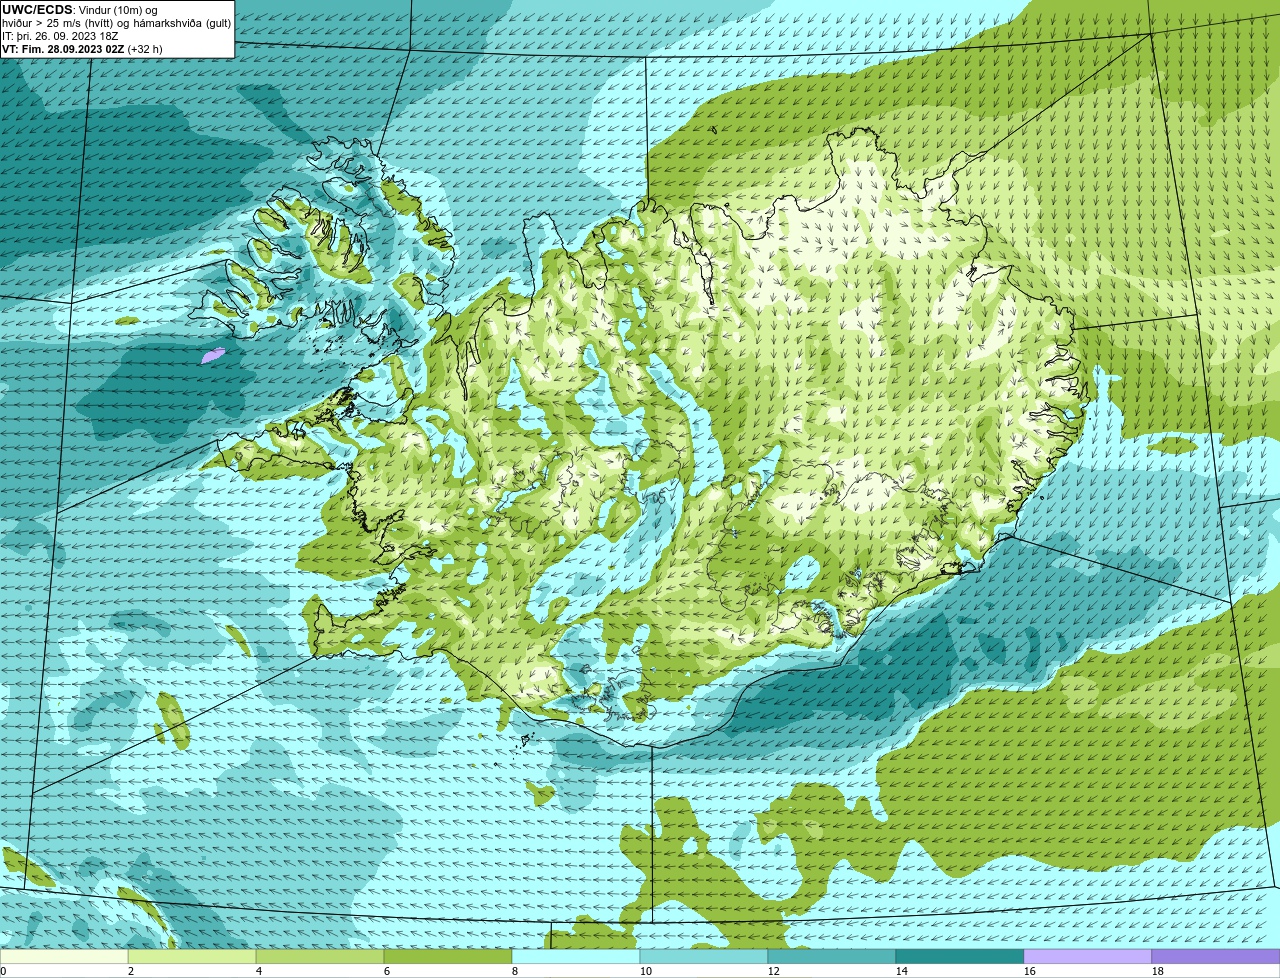
Task: Click the 6–8 olive green legend swatch
Action: coord(448,957)
